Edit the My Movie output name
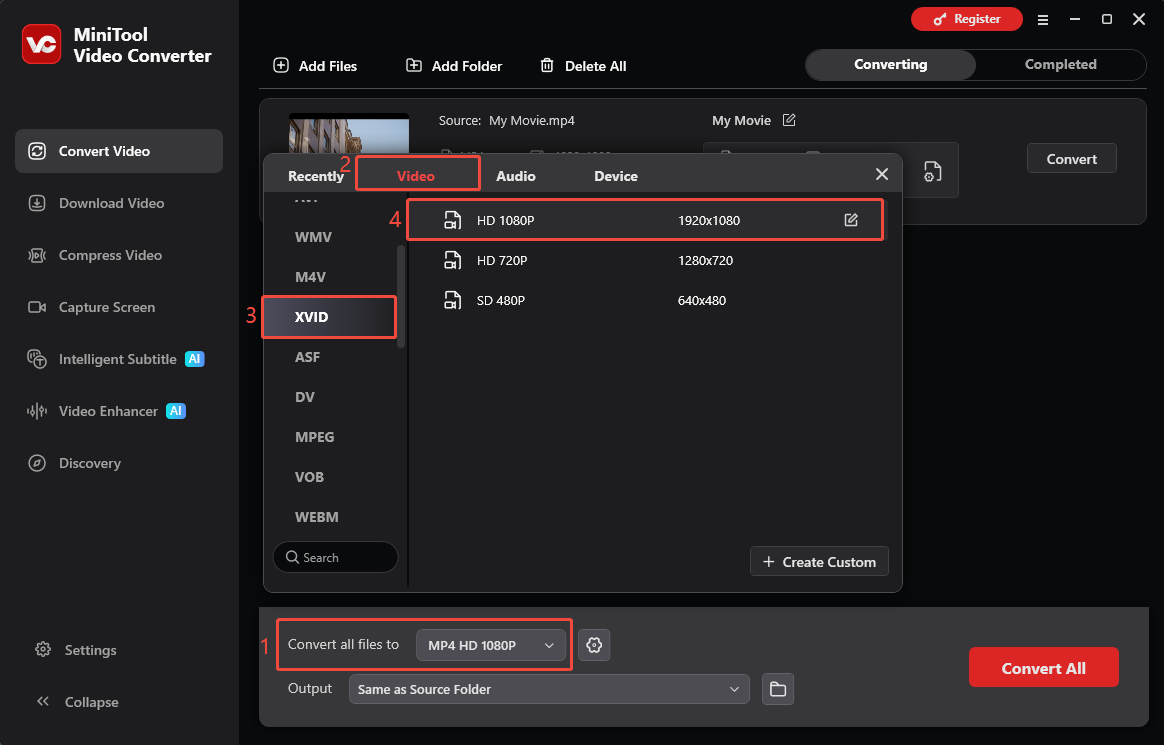The width and height of the screenshot is (1164, 745). 789,120
